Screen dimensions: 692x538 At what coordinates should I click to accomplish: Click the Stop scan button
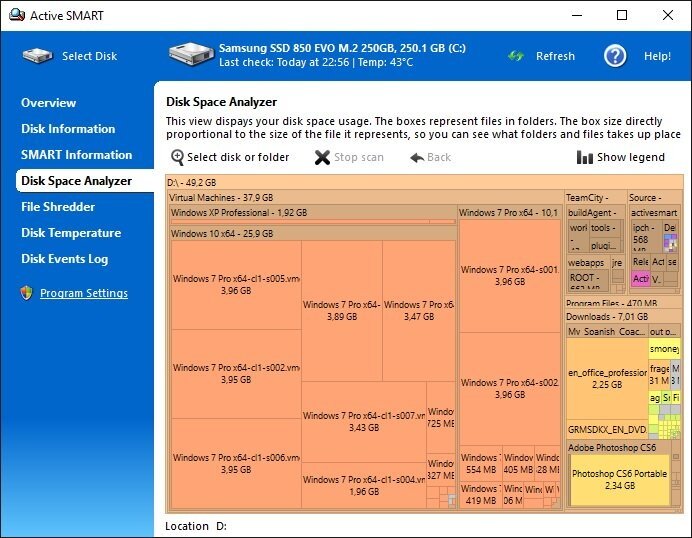359,157
